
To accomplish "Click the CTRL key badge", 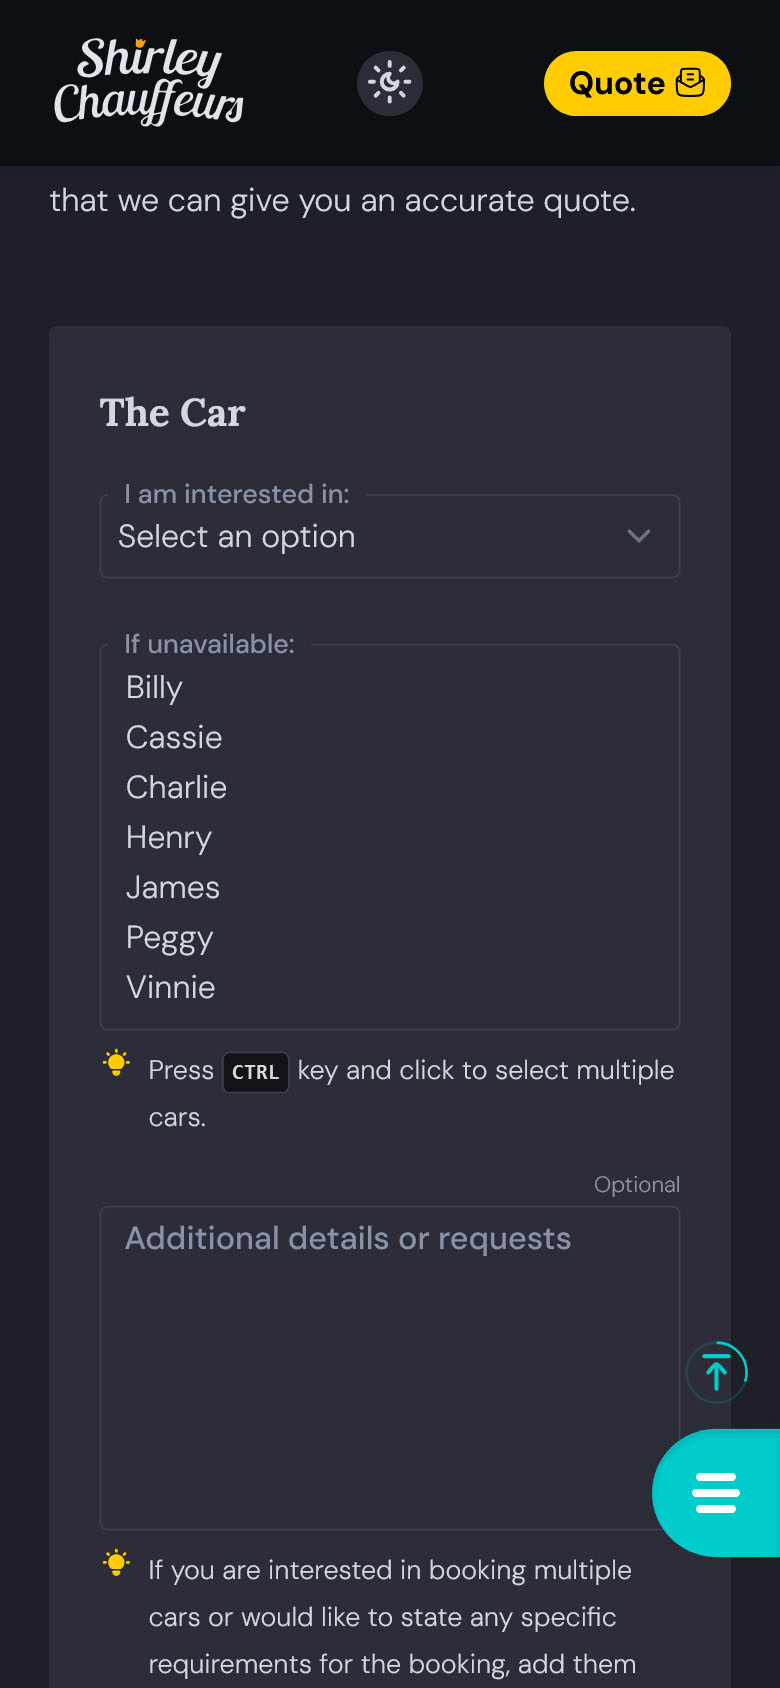I will coord(255,1072).
